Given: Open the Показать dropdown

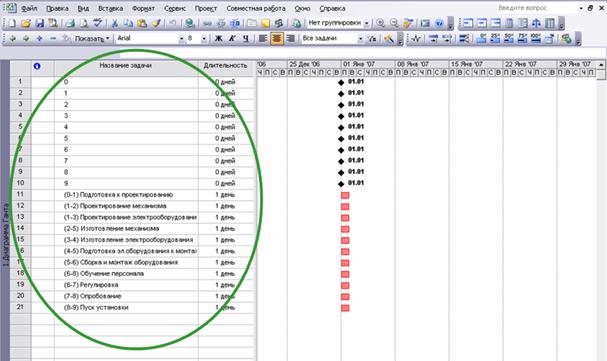Looking at the screenshot, I should tap(92, 38).
